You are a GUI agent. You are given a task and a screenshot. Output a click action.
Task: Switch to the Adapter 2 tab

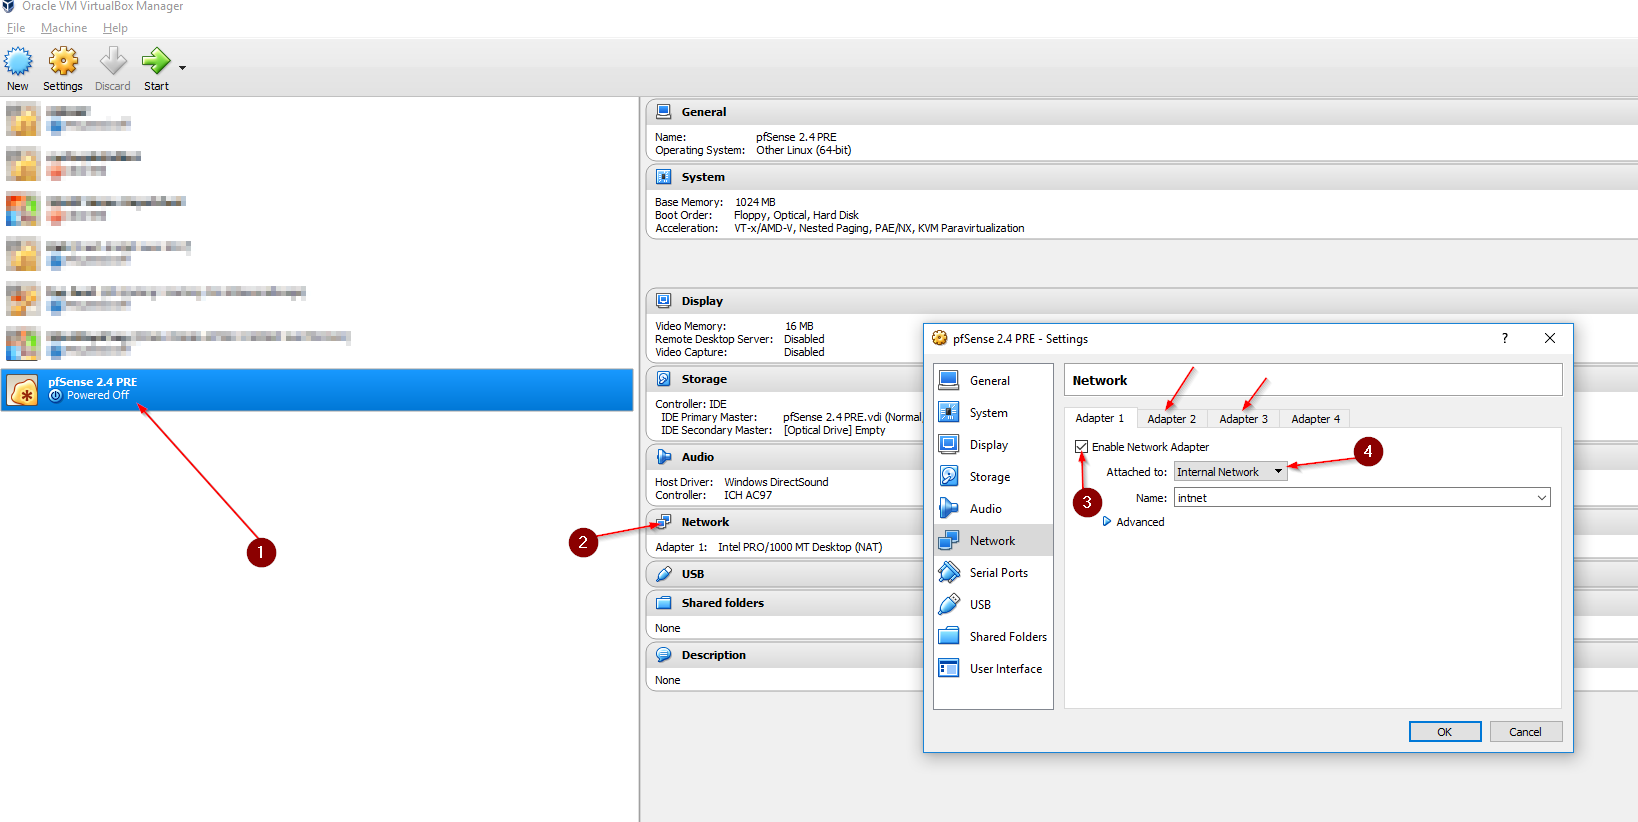1172,419
